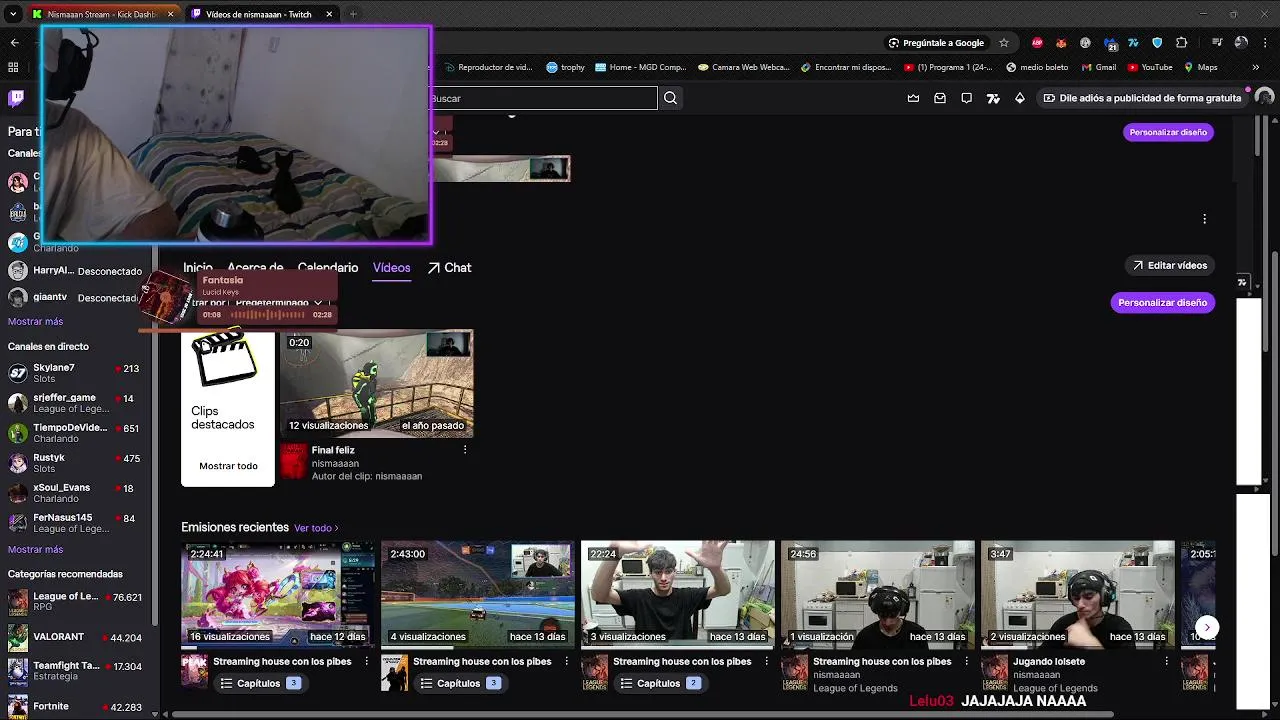Viewport: 1280px width, 720px height.
Task: Go back with browser back arrow
Action: click(14, 43)
